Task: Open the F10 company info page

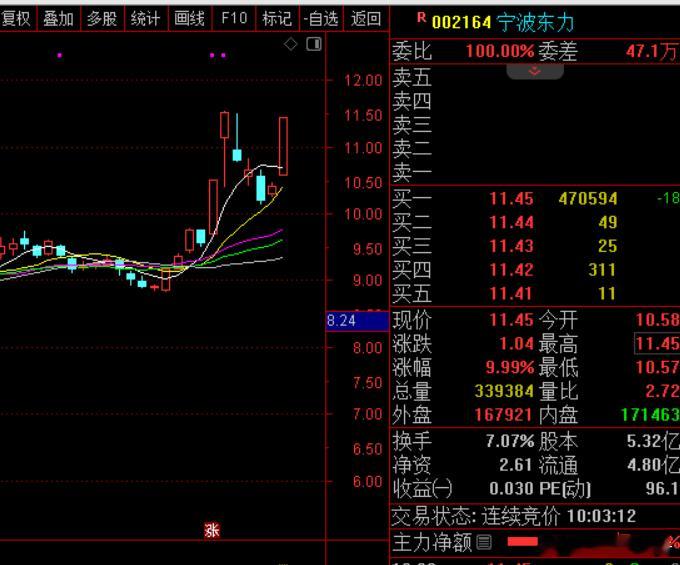Action: pos(234,18)
